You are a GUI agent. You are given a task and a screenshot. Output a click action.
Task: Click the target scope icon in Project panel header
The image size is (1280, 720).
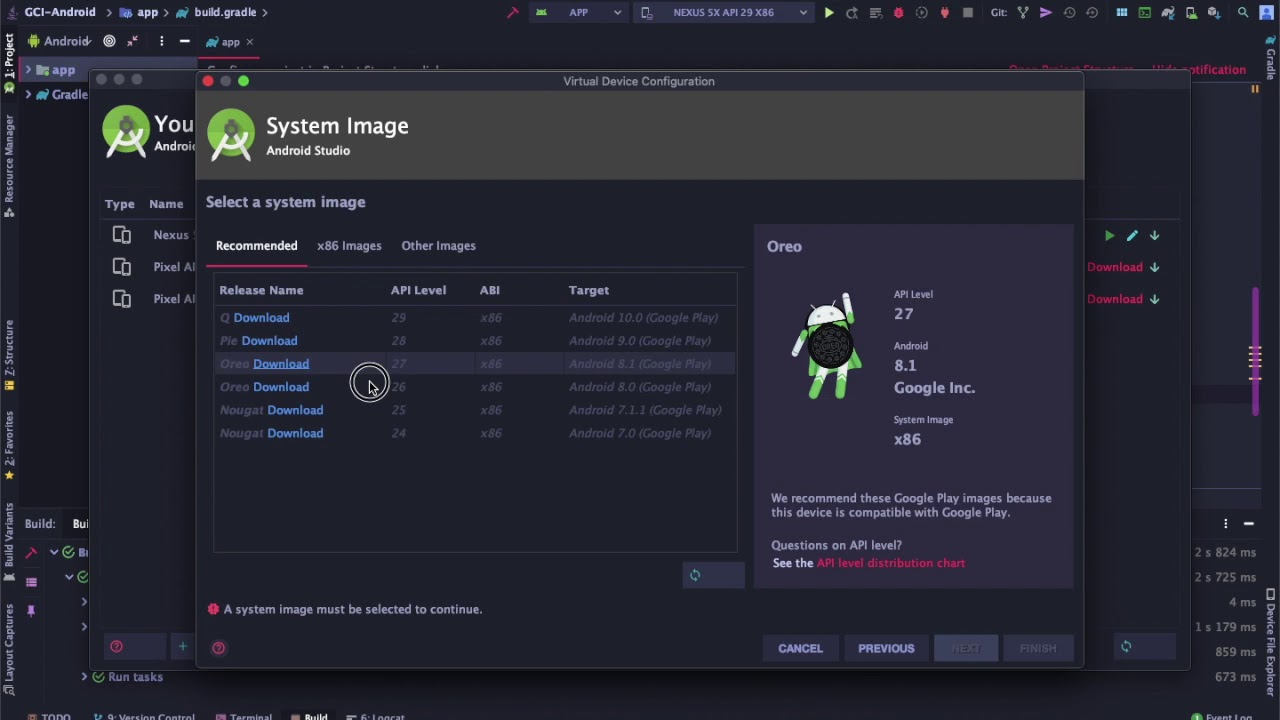(109, 41)
